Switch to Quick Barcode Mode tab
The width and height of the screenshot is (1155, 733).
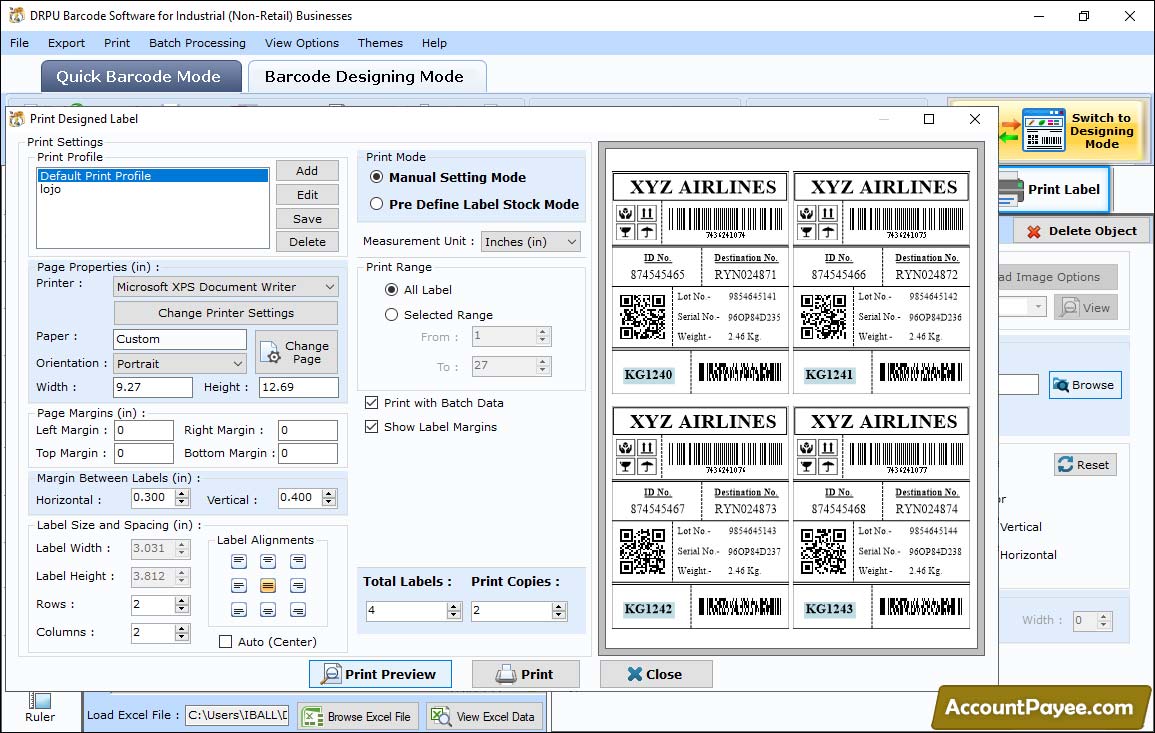tap(141, 77)
